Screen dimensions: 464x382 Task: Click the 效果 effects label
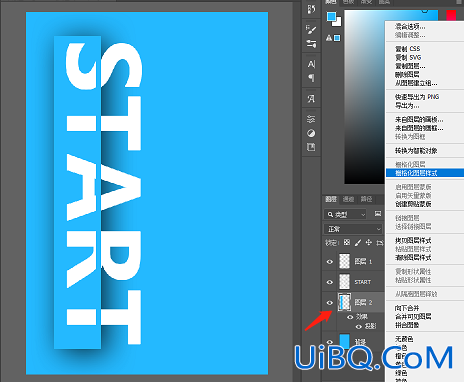coord(361,317)
